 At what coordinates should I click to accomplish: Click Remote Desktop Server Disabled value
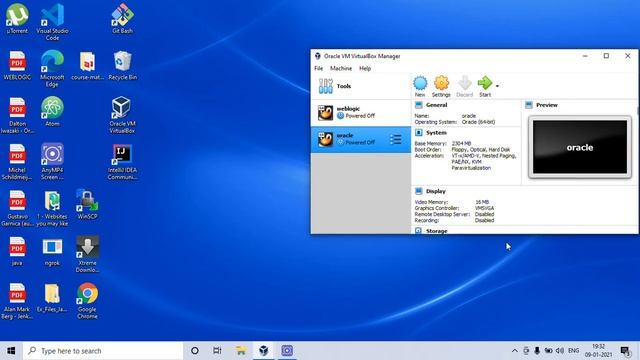point(484,214)
